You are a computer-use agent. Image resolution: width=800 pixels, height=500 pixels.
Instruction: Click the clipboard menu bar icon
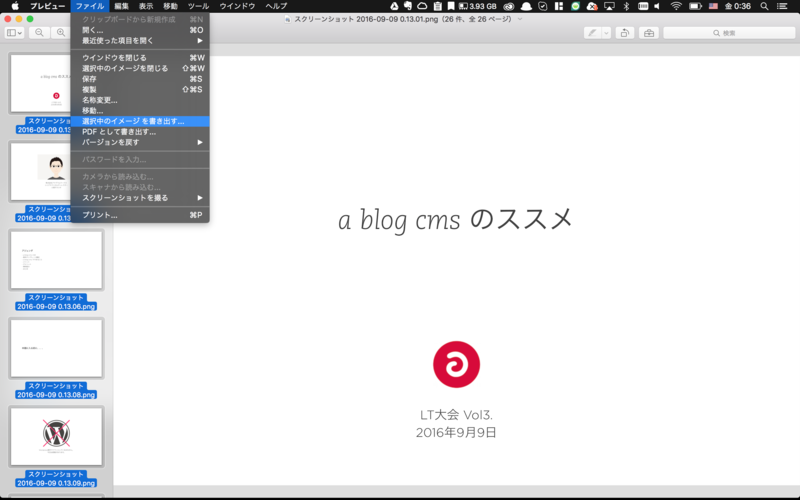pos(438,6)
